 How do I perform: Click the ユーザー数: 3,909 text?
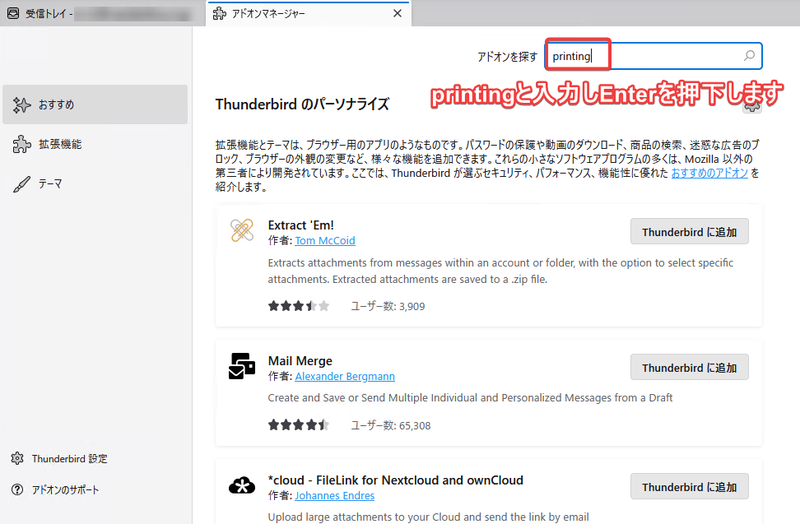point(388,306)
